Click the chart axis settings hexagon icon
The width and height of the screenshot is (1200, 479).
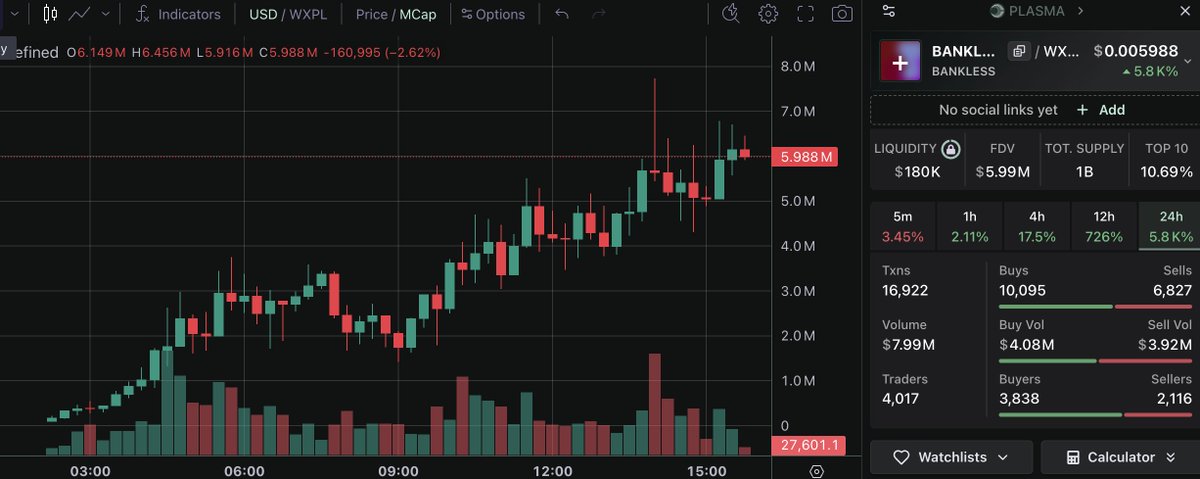click(817, 471)
